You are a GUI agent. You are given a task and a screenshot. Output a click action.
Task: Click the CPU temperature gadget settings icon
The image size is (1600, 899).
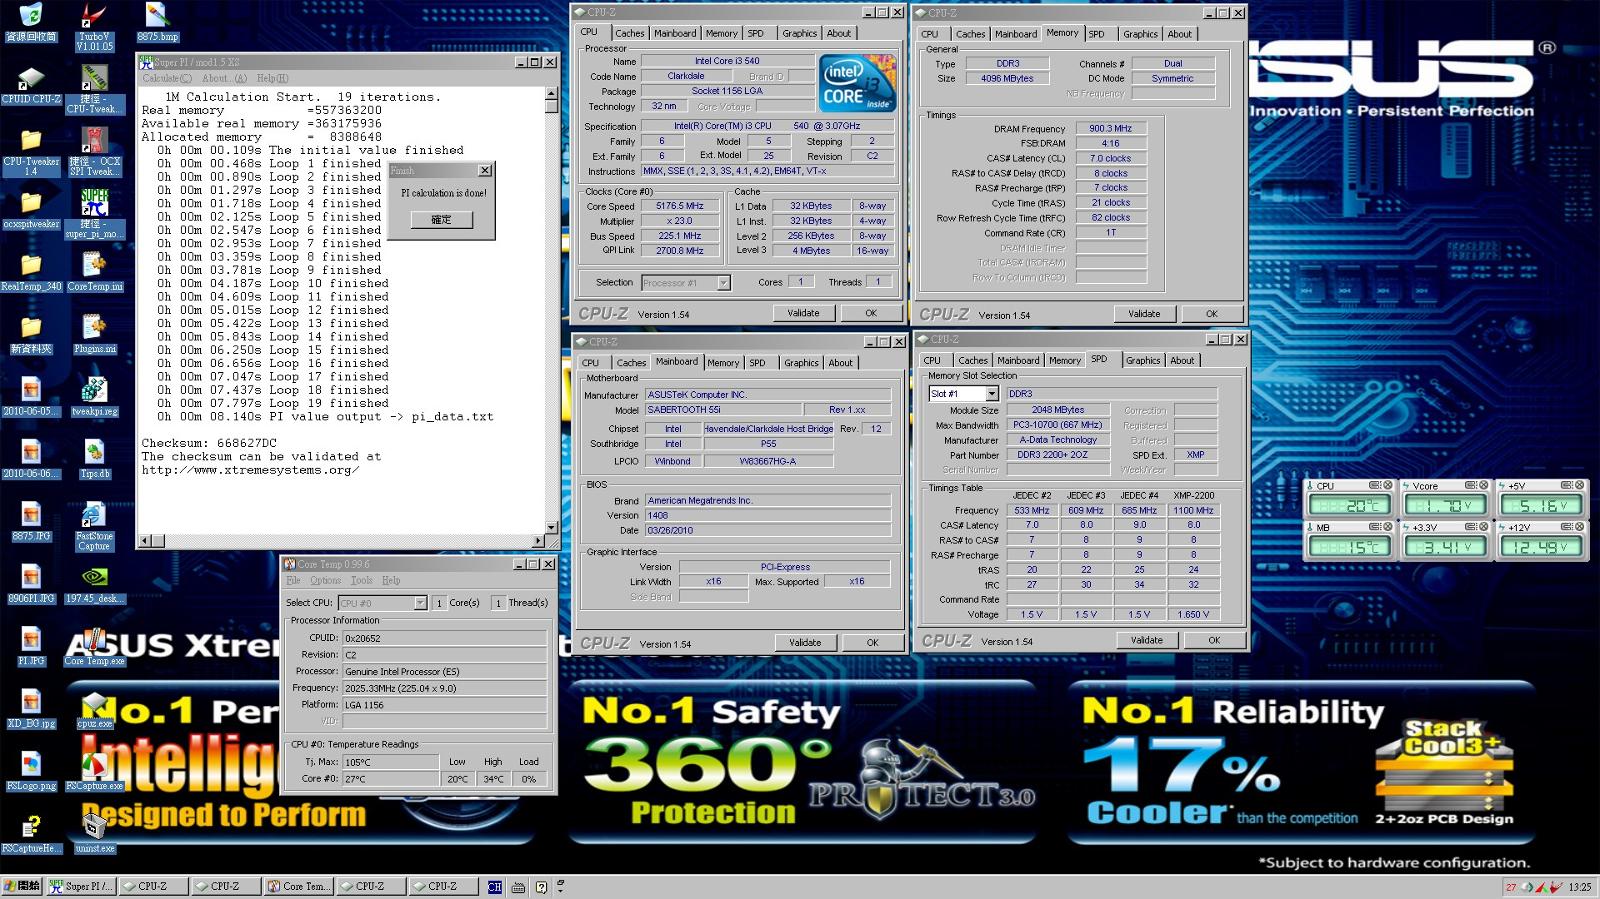point(1374,485)
